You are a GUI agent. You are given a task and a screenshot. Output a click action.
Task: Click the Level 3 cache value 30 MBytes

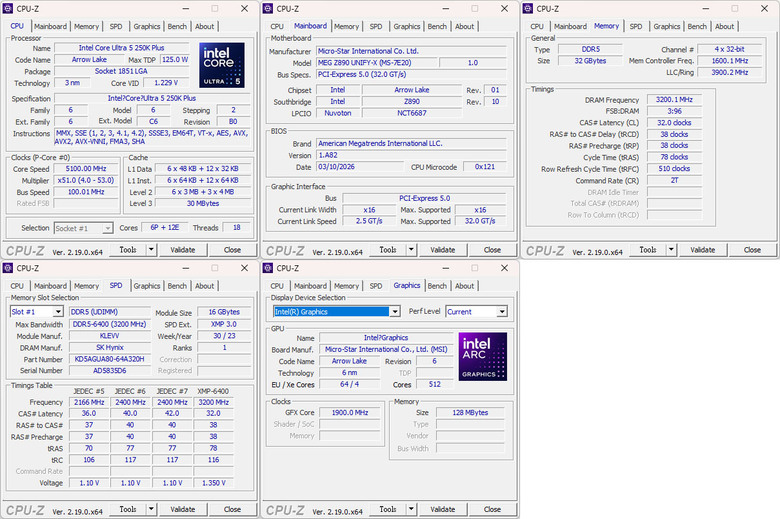pos(203,203)
